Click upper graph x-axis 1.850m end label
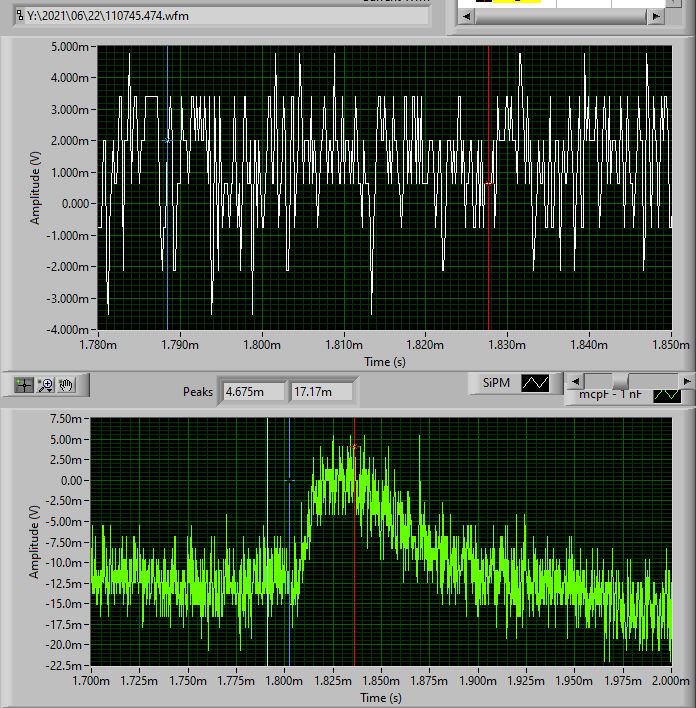The width and height of the screenshot is (696, 708). click(x=670, y=345)
